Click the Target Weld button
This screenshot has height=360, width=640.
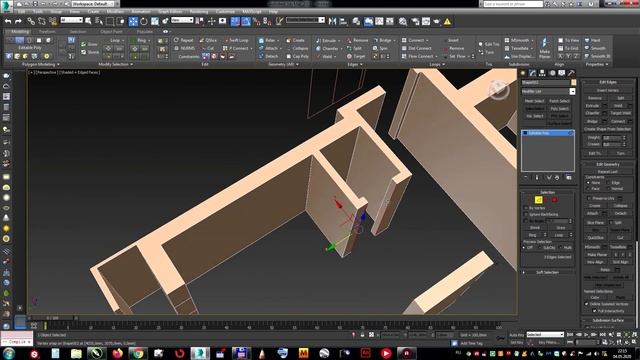click(x=620, y=113)
